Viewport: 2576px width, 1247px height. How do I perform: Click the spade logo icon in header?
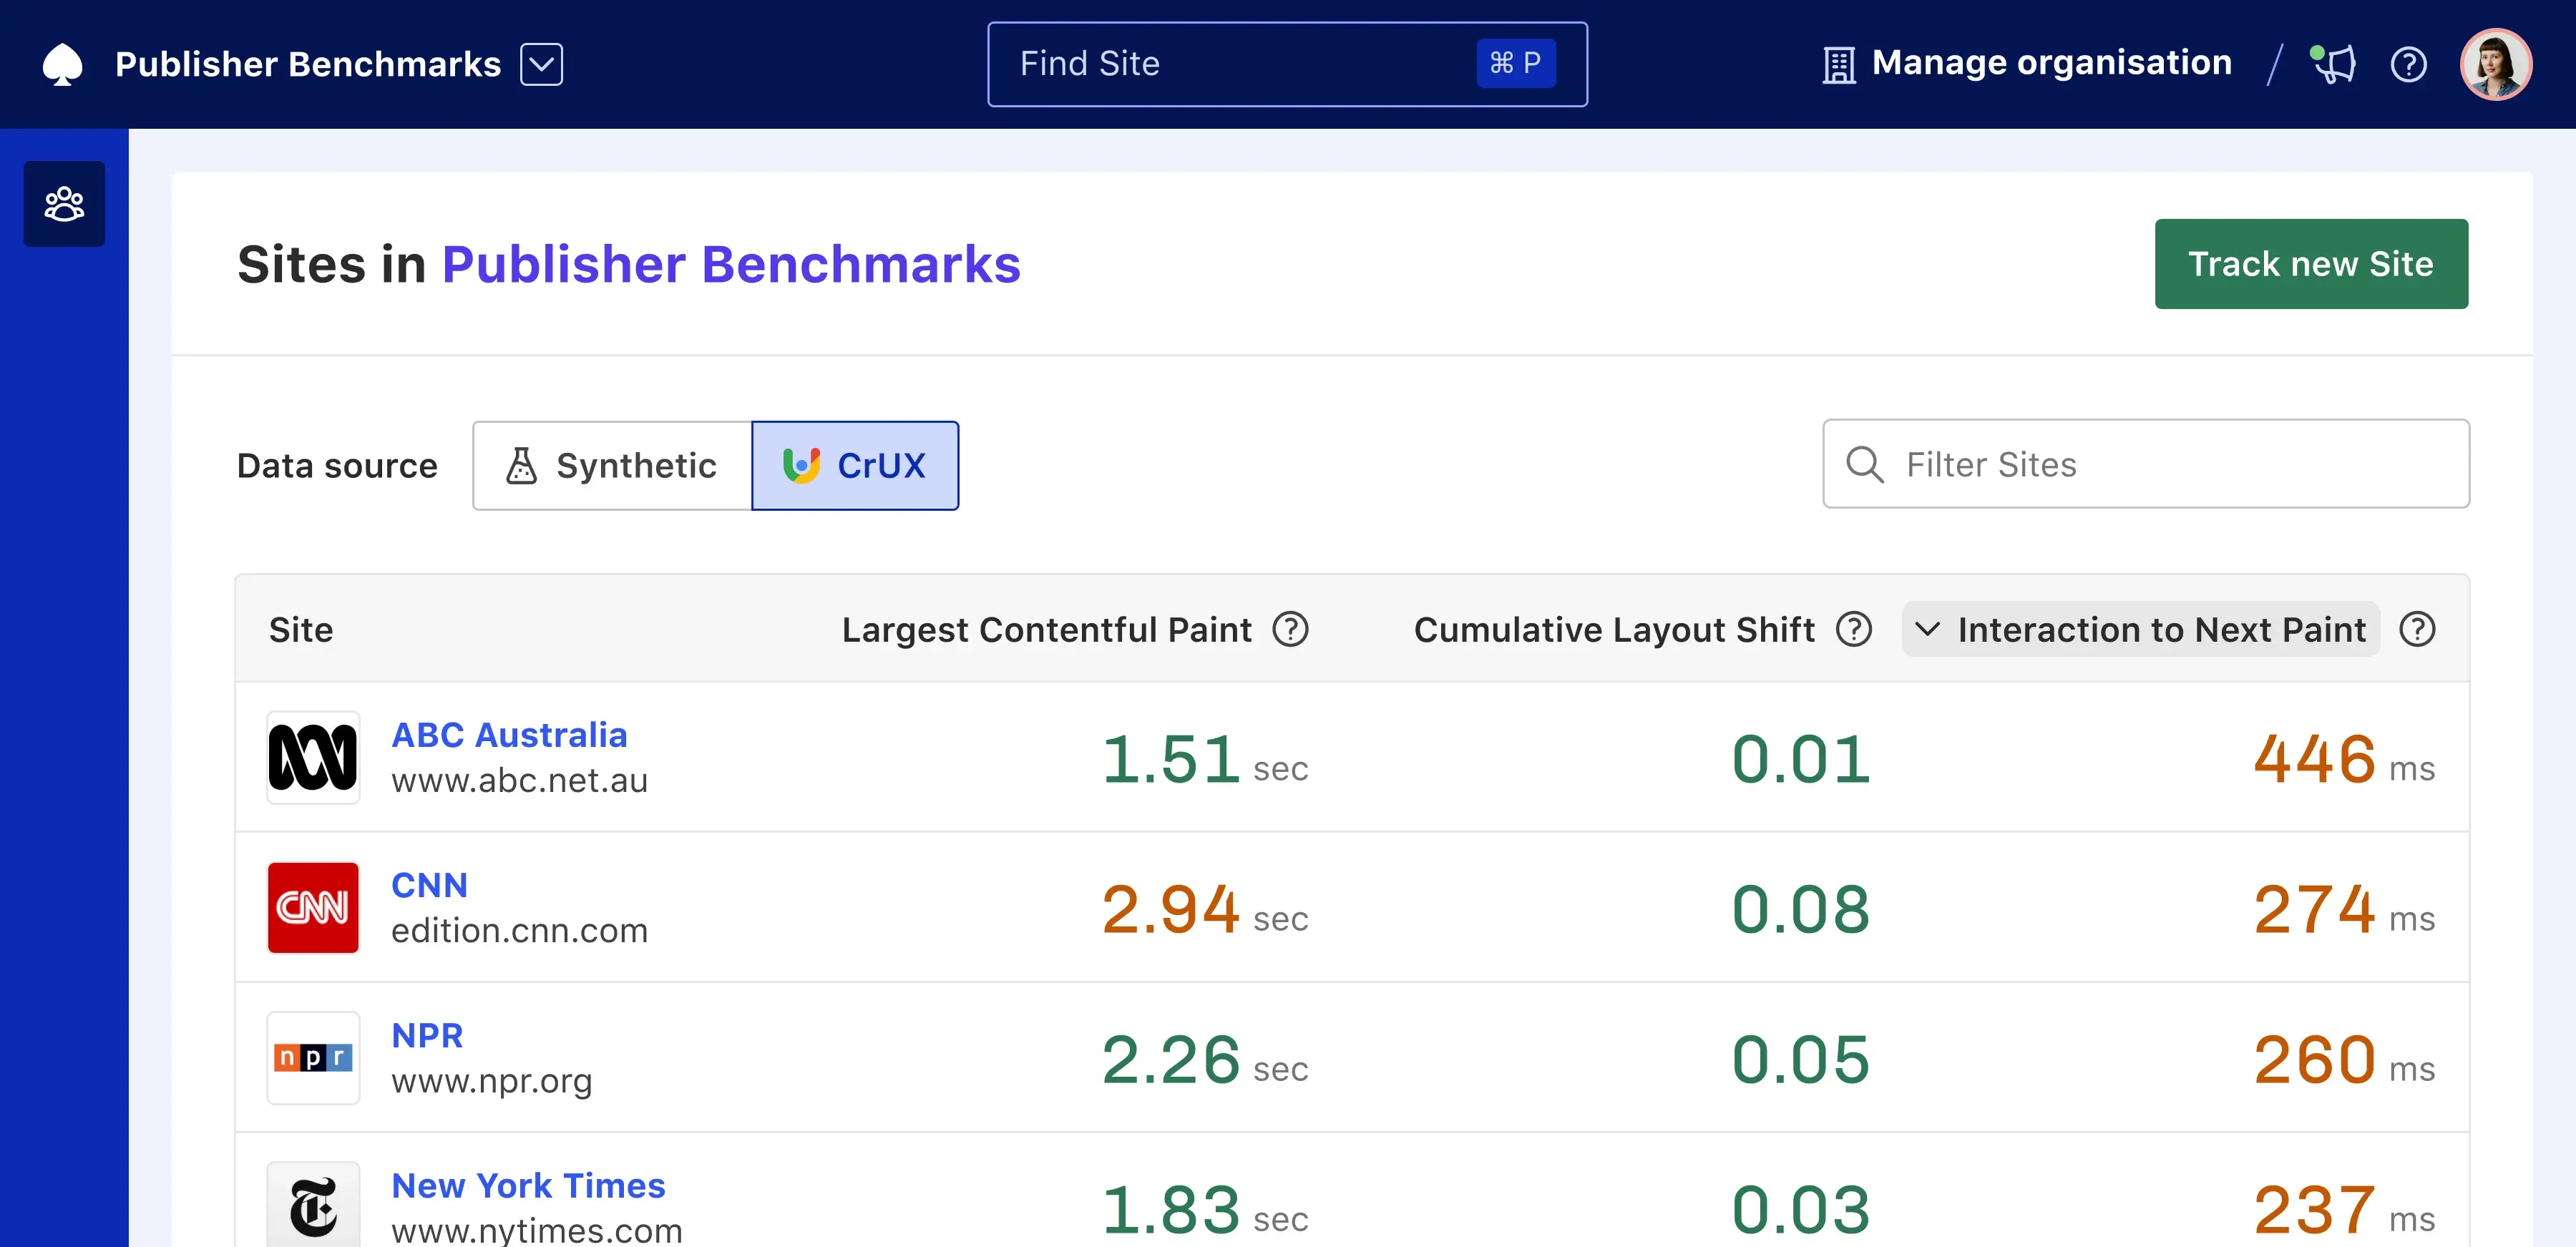click(62, 64)
